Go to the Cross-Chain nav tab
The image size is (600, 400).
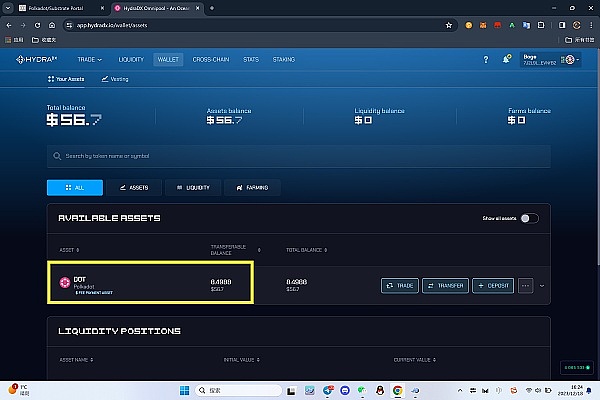pyautogui.click(x=210, y=60)
